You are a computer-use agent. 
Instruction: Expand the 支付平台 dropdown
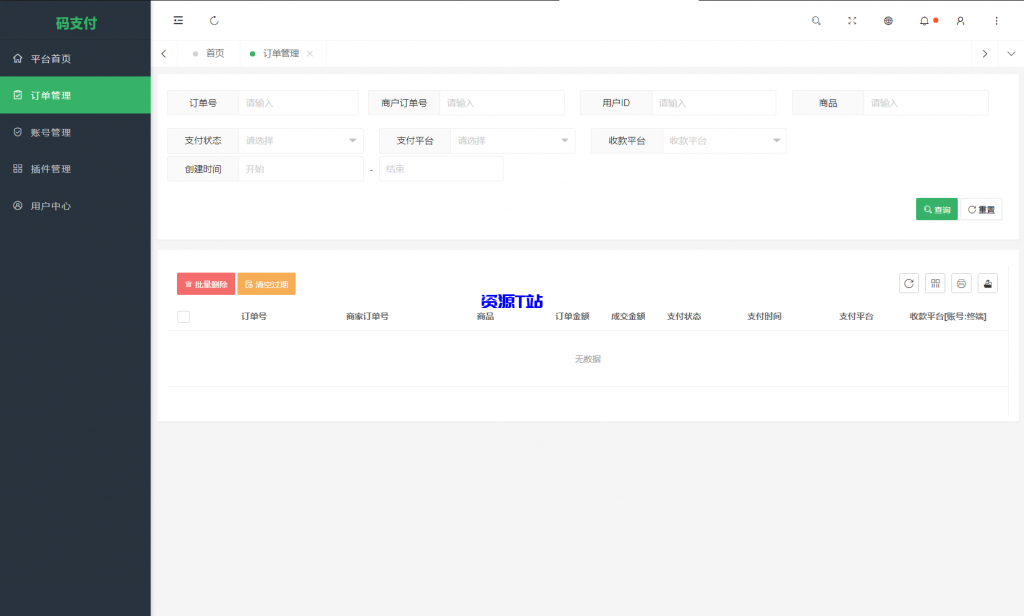[513, 140]
